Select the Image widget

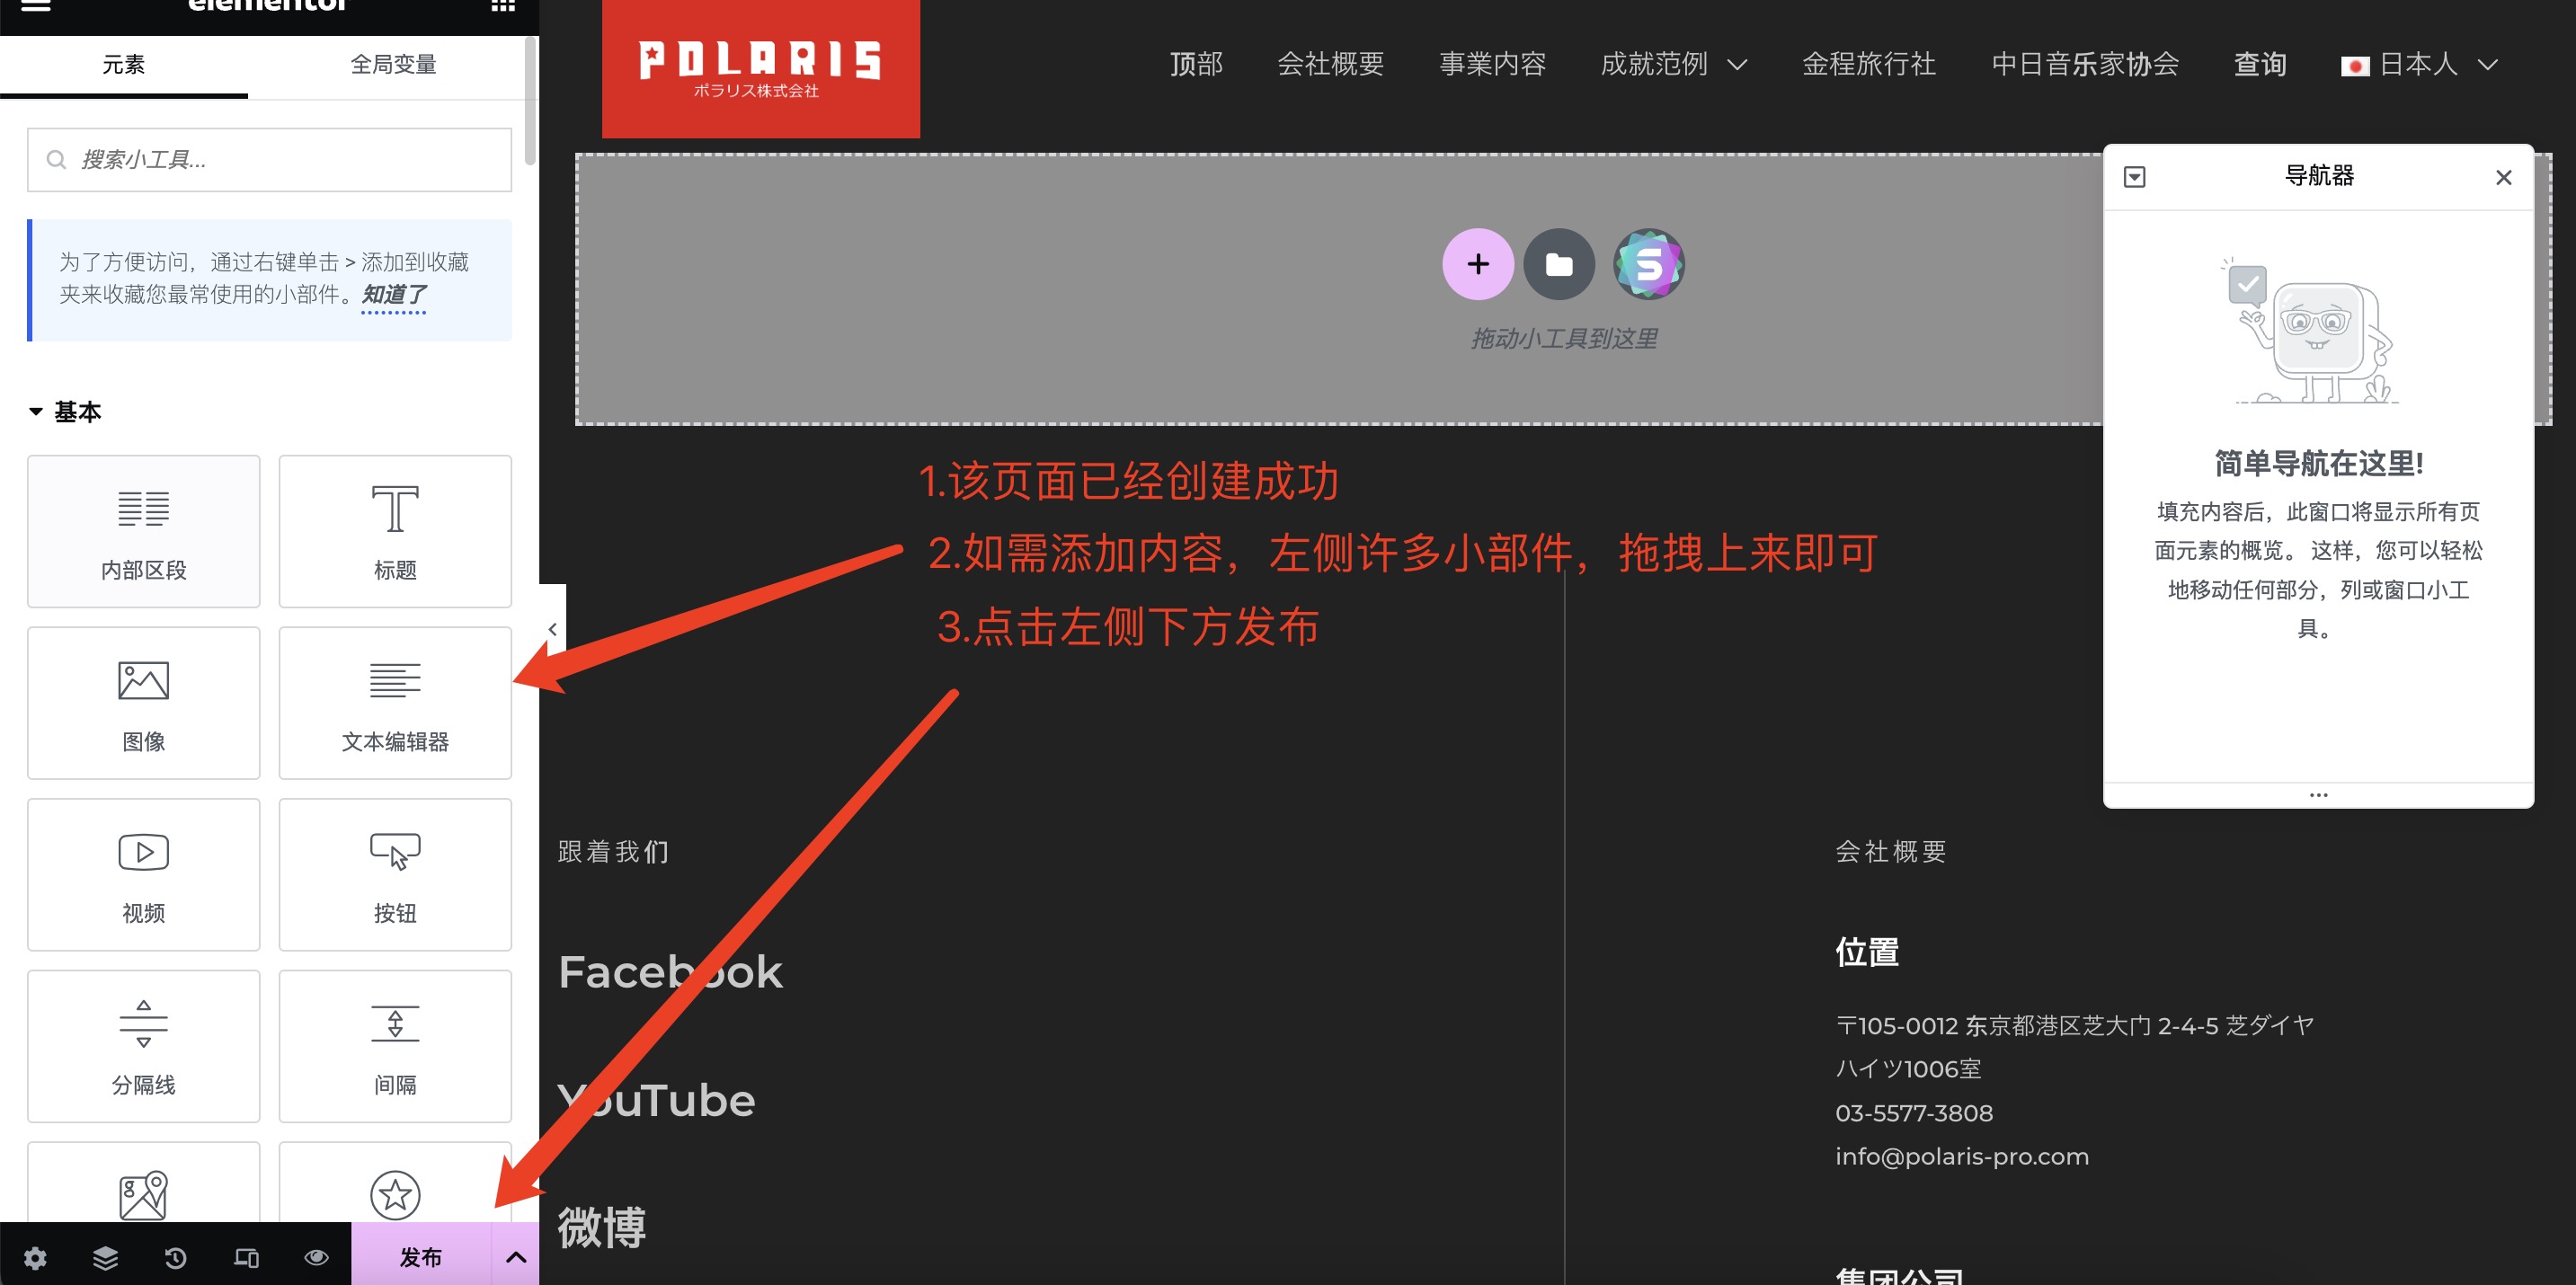pos(144,703)
